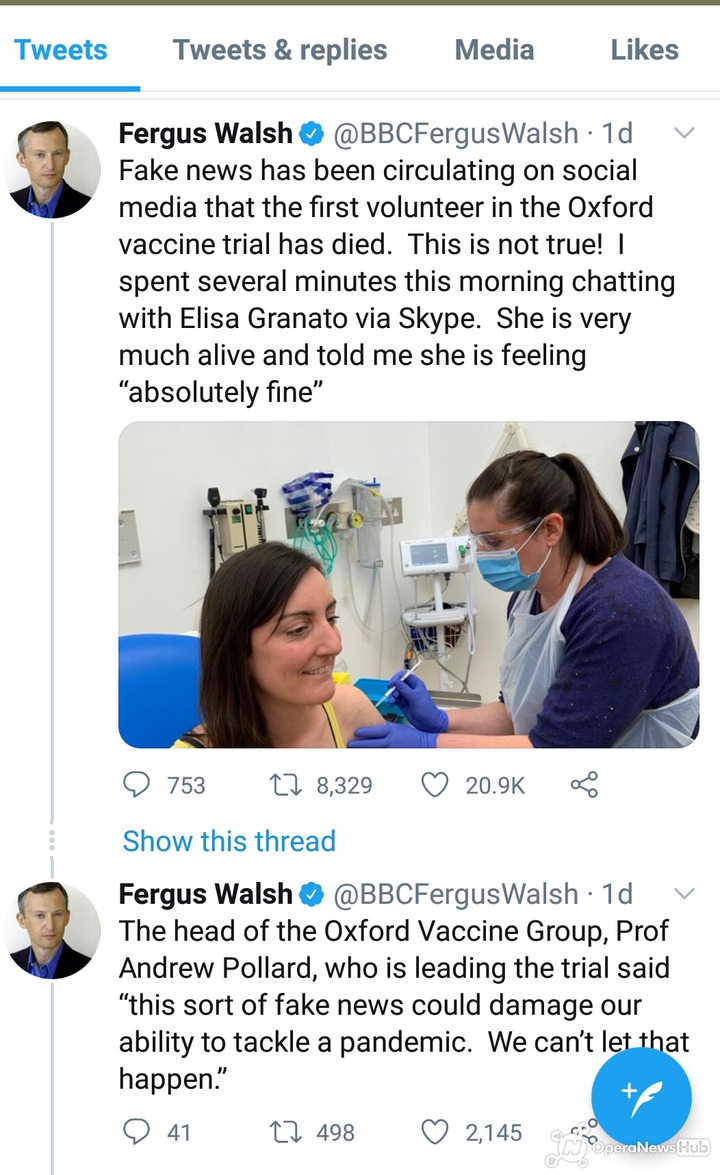The width and height of the screenshot is (720, 1175).
Task: Open second tweet's dropdown arrow menu
Action: (x=685, y=893)
